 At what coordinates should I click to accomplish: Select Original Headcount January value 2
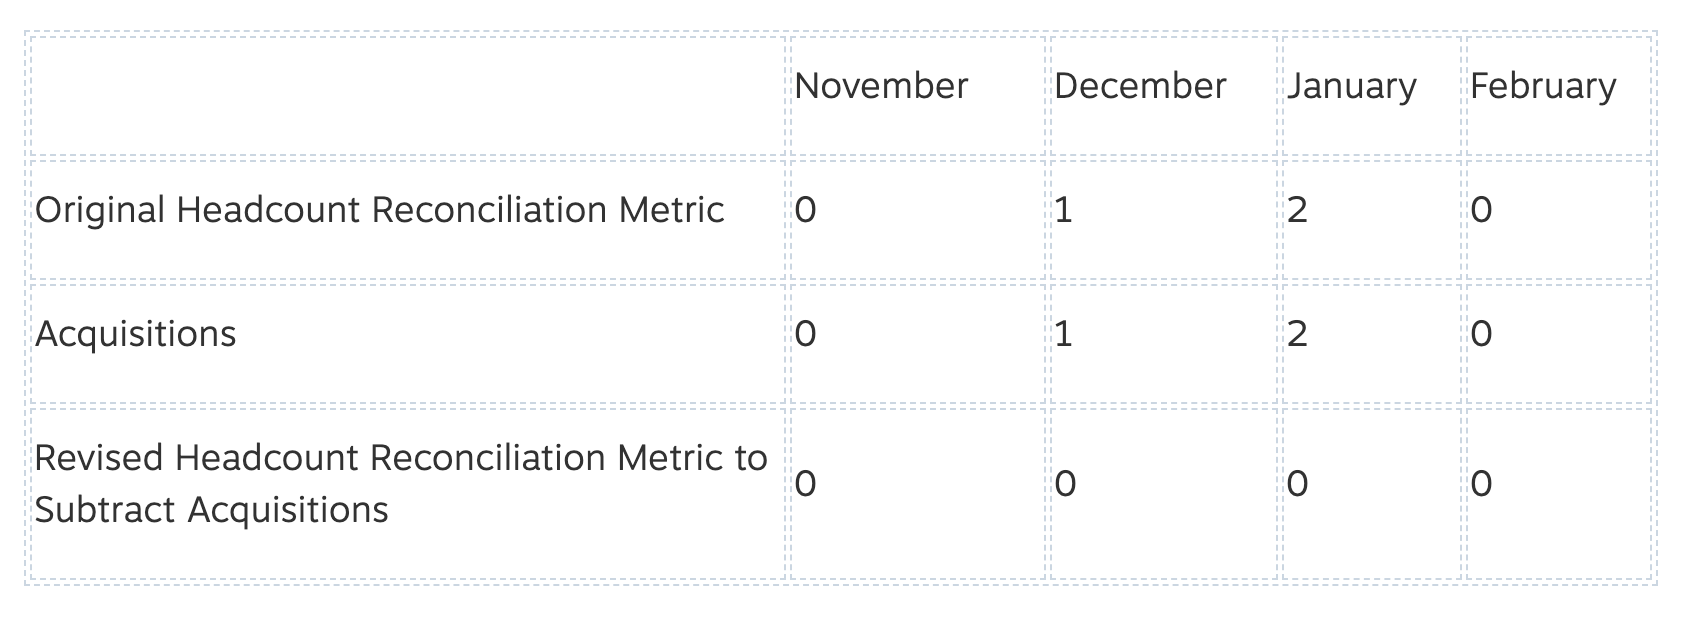click(1372, 221)
